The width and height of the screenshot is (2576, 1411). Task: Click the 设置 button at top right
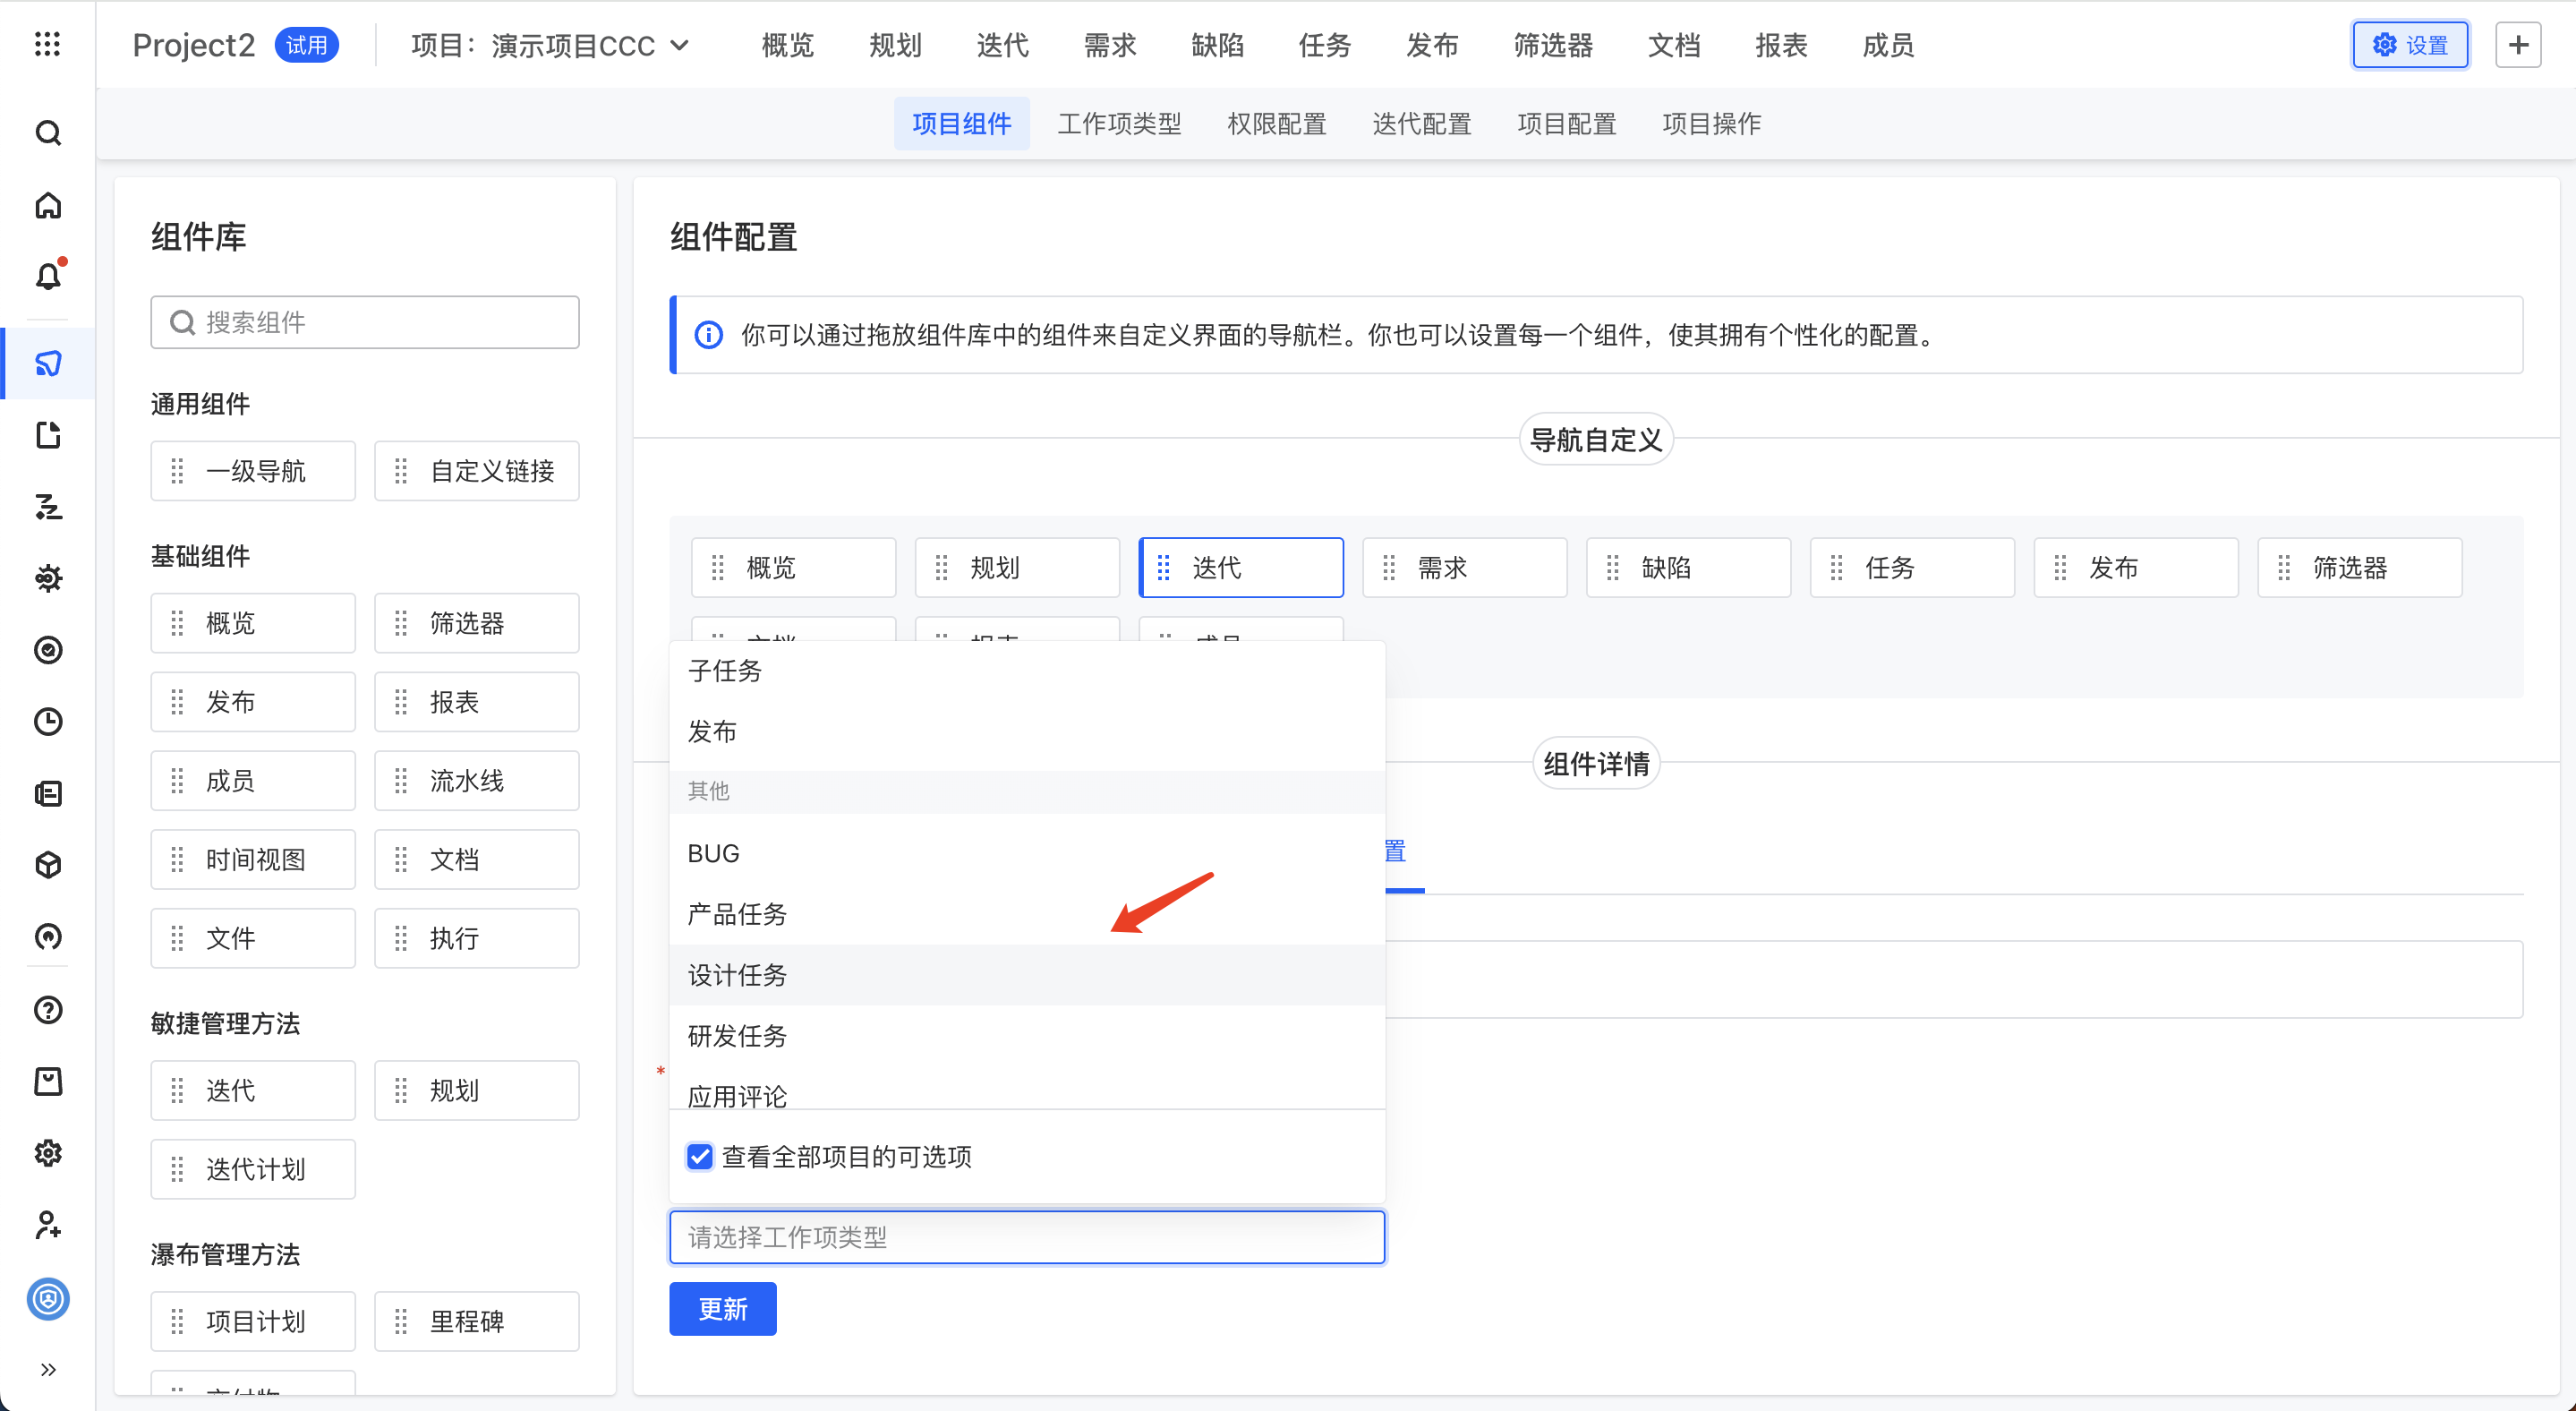point(2410,45)
